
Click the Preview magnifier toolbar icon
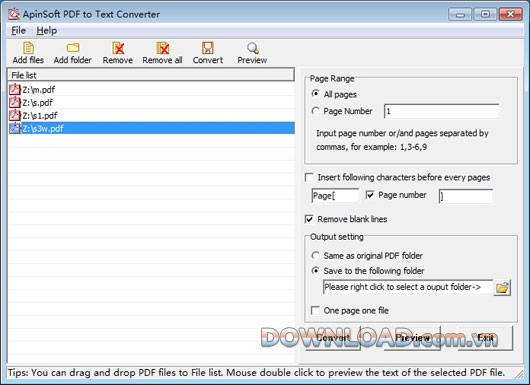pyautogui.click(x=252, y=48)
